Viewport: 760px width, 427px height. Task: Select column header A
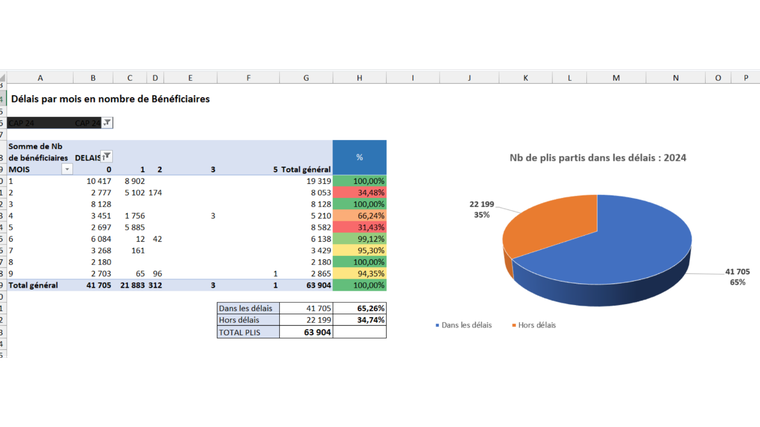40,78
